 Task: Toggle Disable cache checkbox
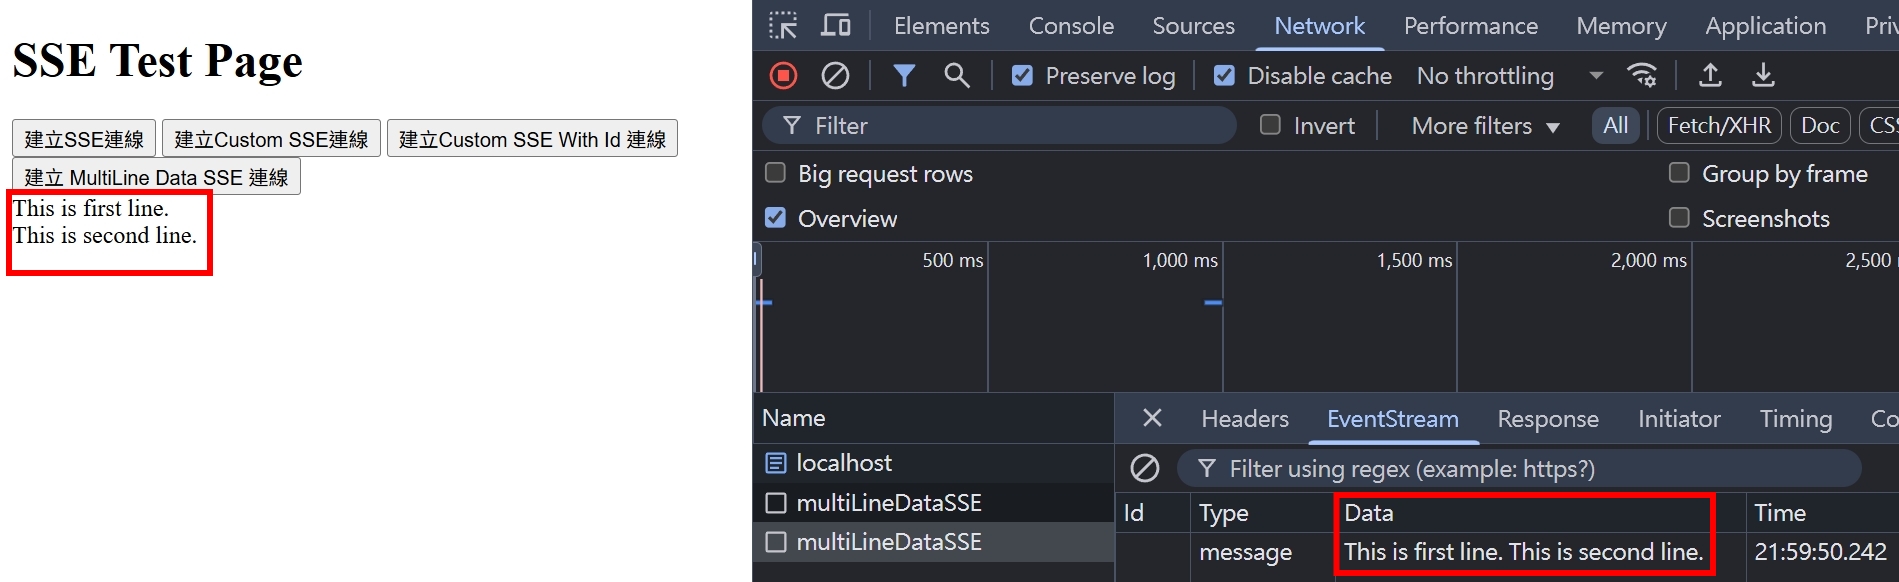[x=1224, y=75]
